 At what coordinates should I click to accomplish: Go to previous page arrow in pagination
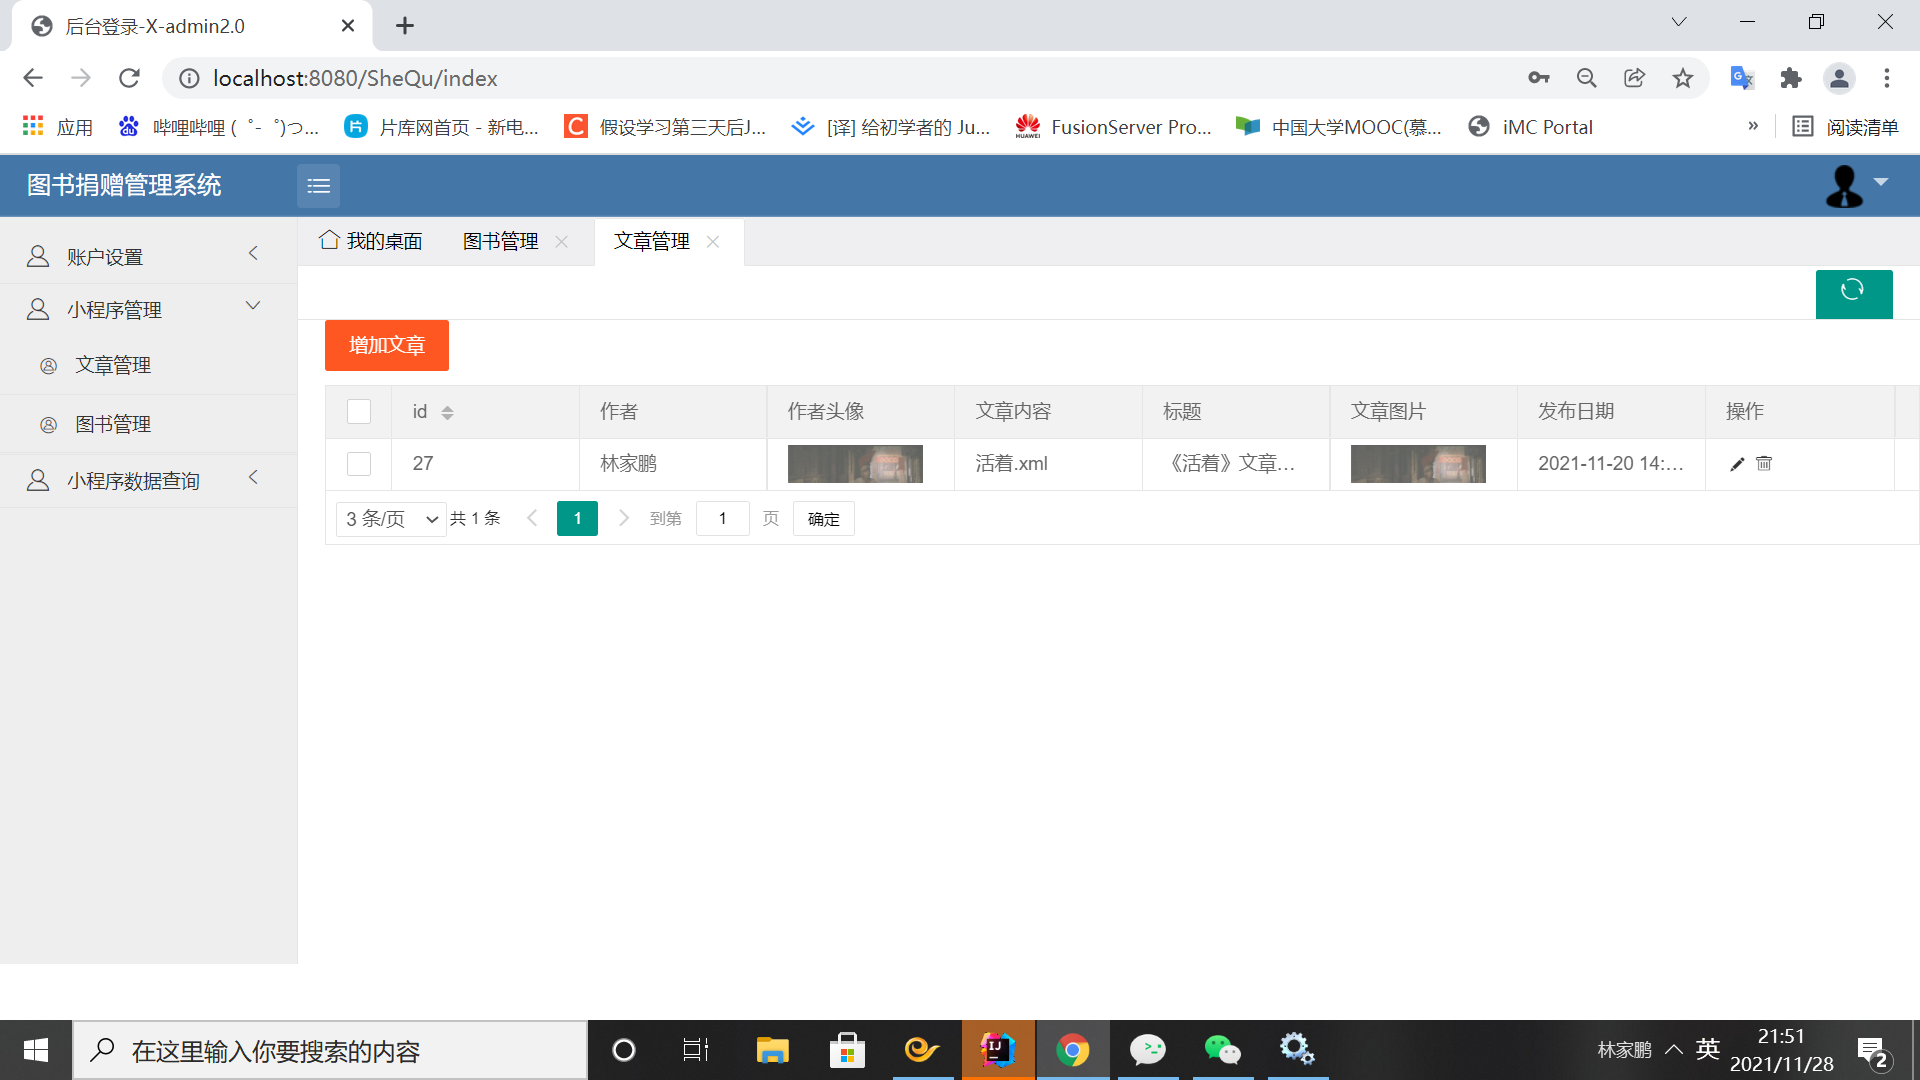click(x=532, y=518)
